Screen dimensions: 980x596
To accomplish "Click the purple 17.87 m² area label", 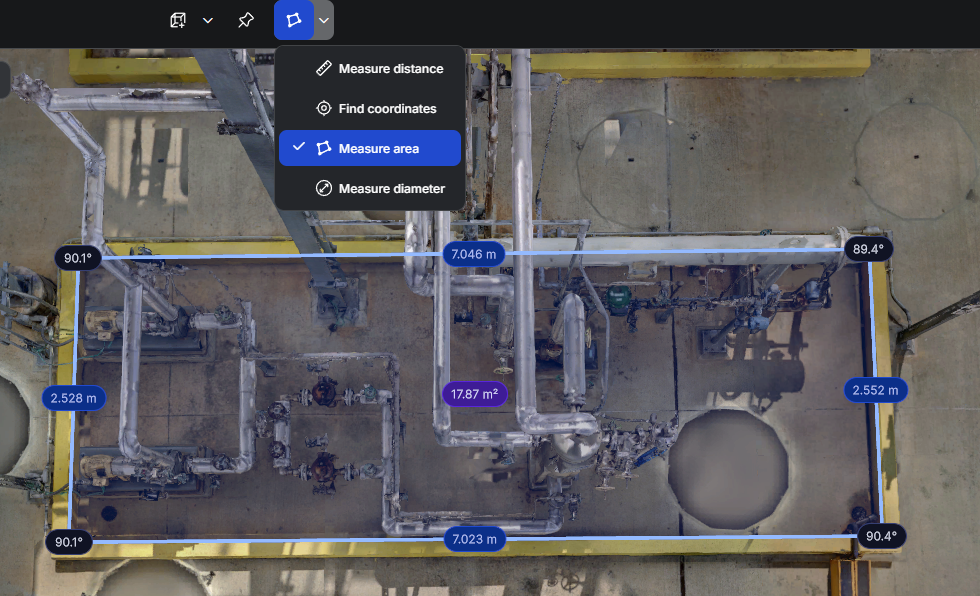I will pos(474,394).
